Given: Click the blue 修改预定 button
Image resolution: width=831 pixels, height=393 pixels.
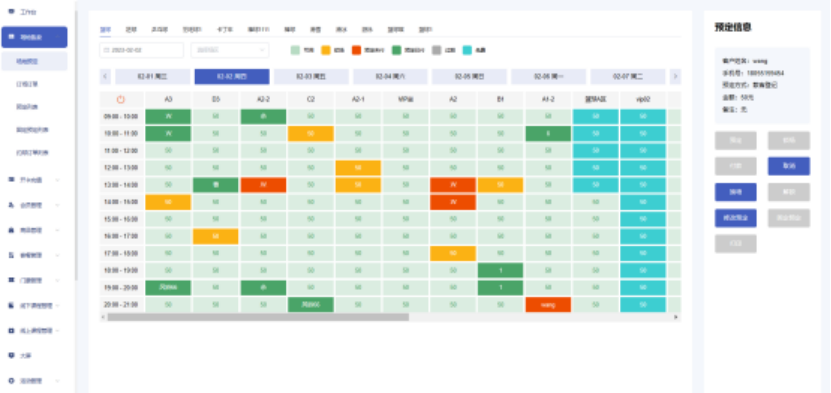Looking at the screenshot, I should [736, 218].
